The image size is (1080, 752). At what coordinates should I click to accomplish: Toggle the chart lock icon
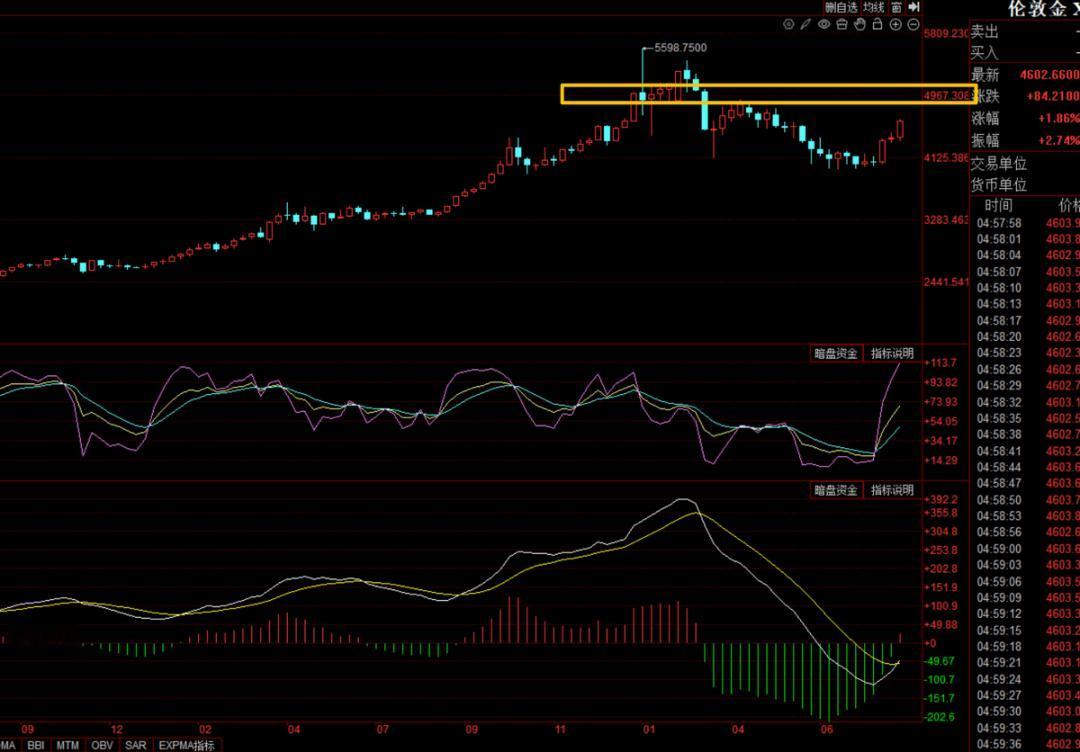coord(877,25)
